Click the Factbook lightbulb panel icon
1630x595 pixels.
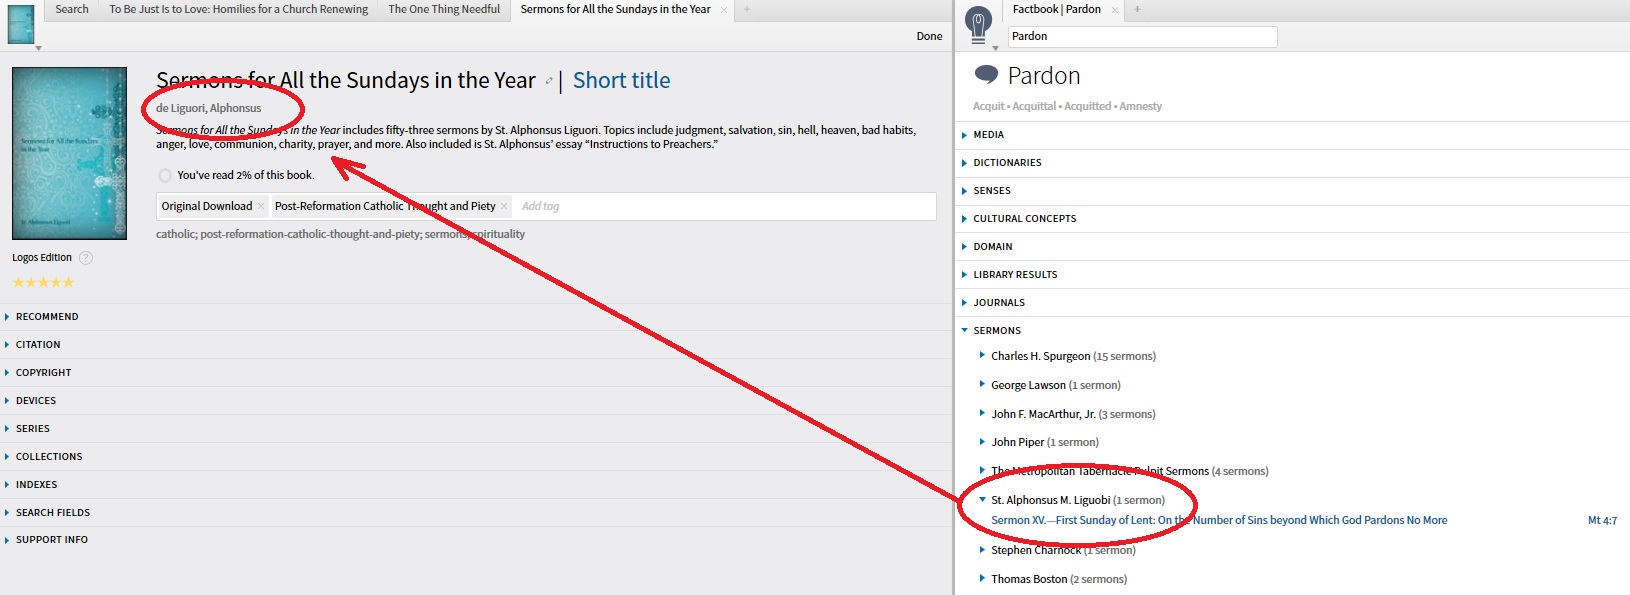(978, 25)
